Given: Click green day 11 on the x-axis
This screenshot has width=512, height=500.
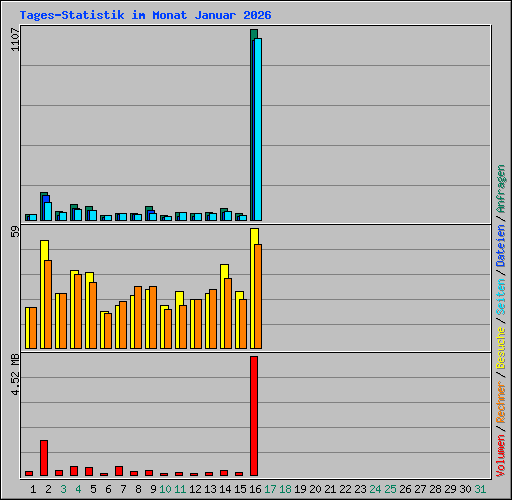Looking at the screenshot, I should pos(180,489).
